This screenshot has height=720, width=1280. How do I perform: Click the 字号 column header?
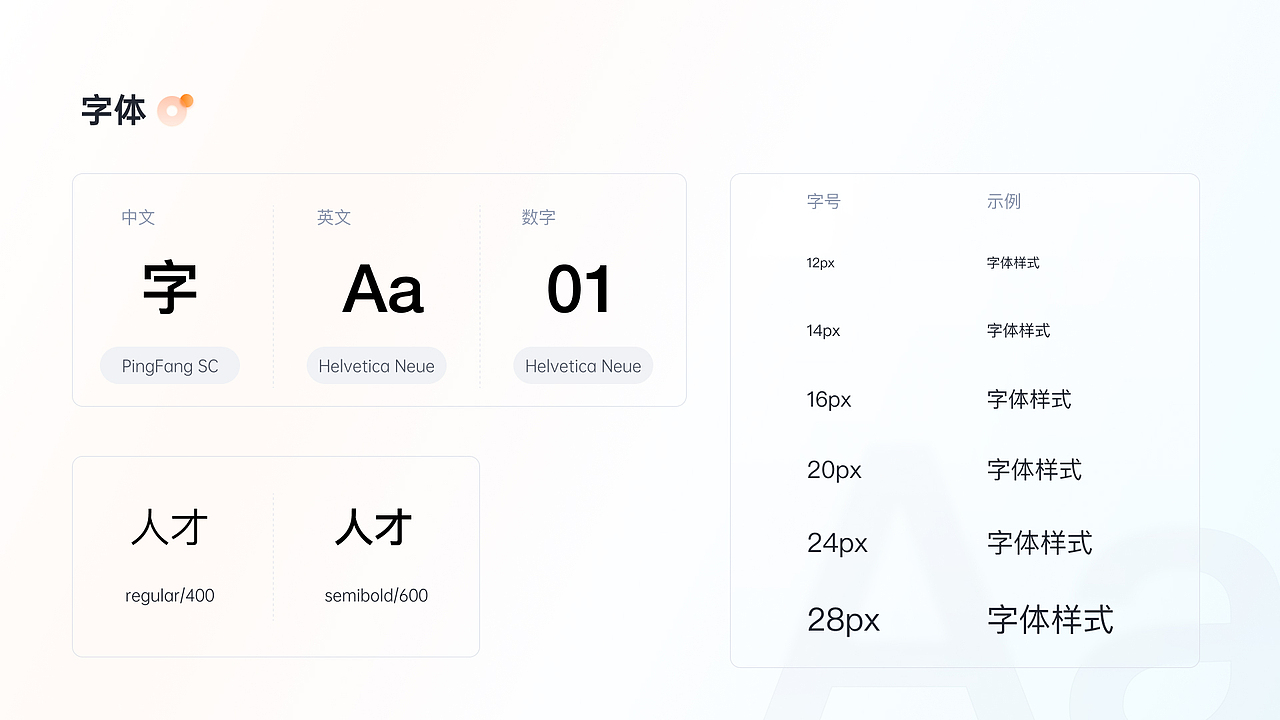click(x=824, y=201)
